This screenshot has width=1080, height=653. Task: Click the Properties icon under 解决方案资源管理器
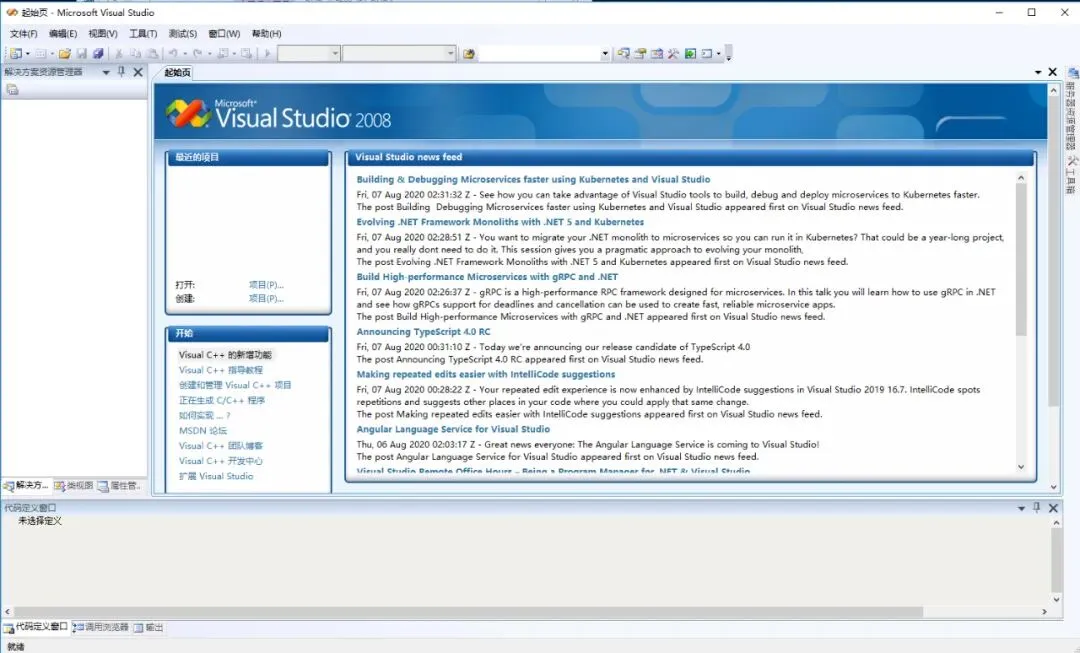(x=12, y=90)
